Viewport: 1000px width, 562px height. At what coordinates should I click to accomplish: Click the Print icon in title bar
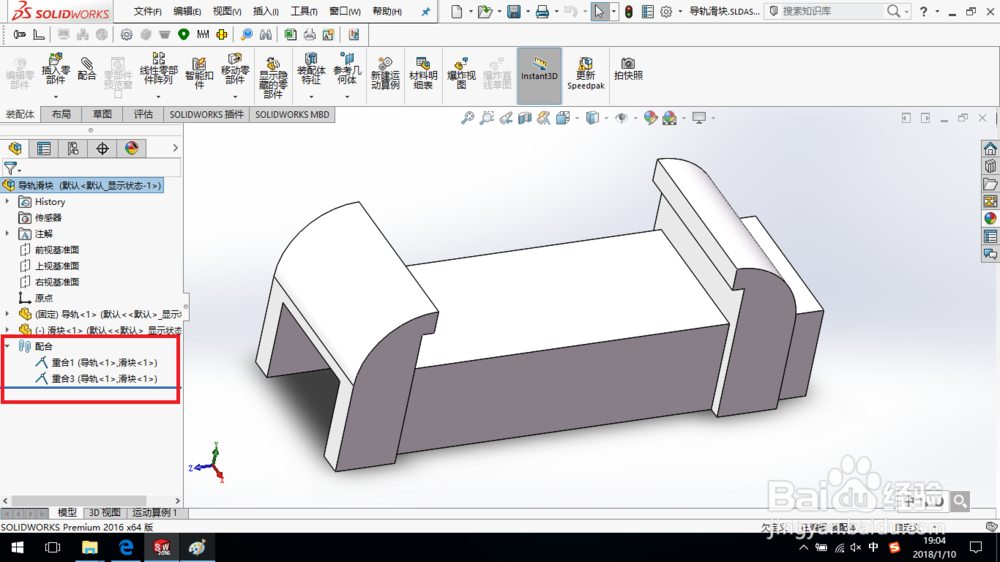tap(542, 11)
